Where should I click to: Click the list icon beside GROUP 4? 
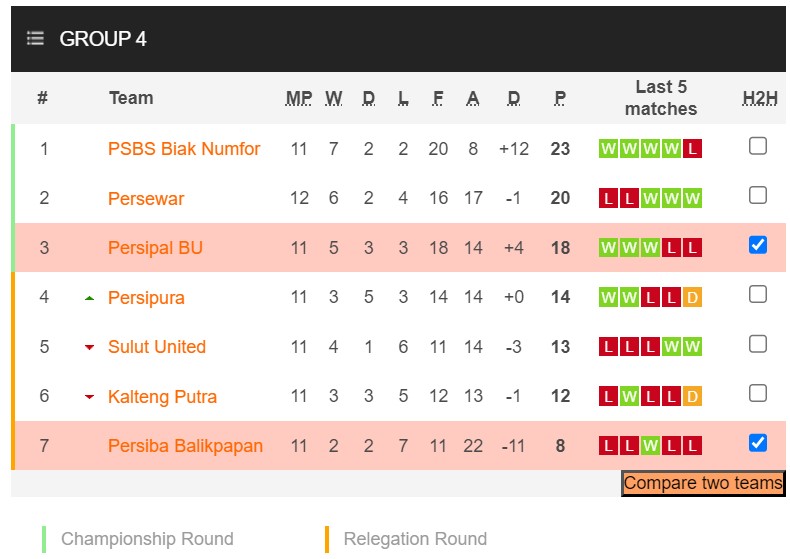click(35, 39)
